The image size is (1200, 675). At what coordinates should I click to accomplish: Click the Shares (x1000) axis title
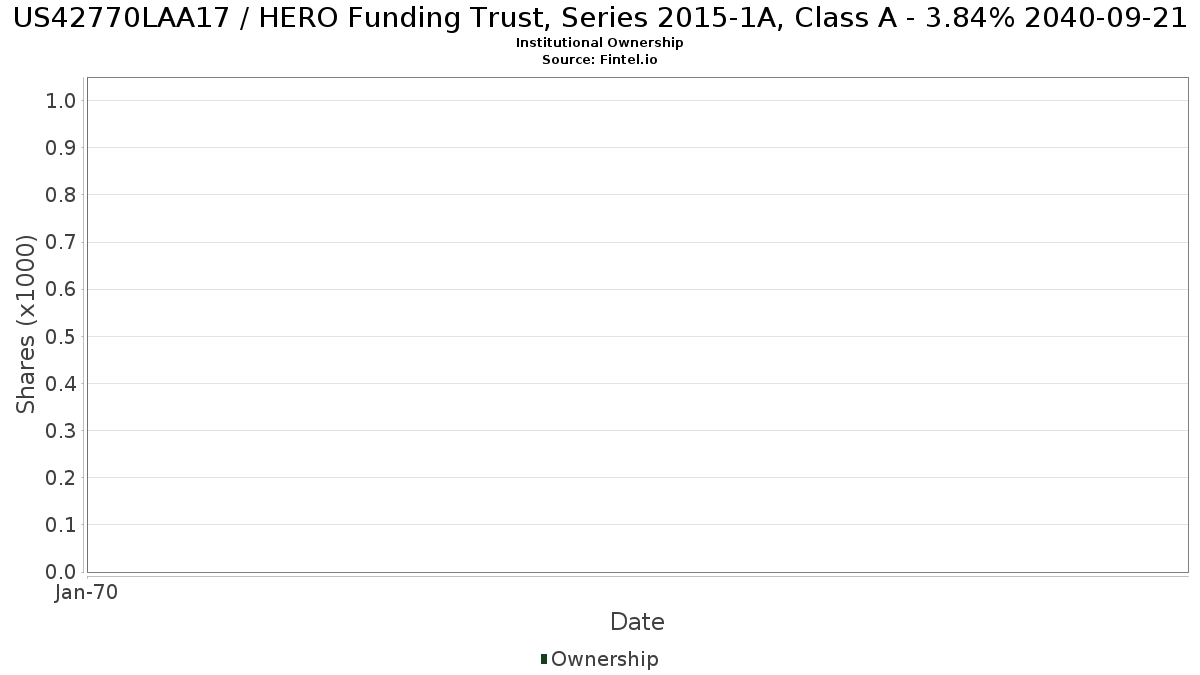[x=27, y=324]
